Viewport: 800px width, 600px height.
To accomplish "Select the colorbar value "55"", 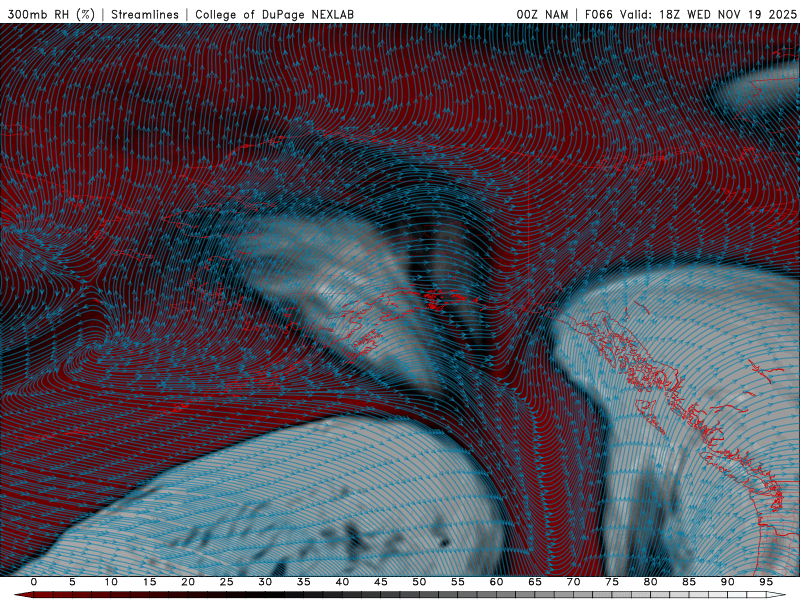I will [458, 582].
